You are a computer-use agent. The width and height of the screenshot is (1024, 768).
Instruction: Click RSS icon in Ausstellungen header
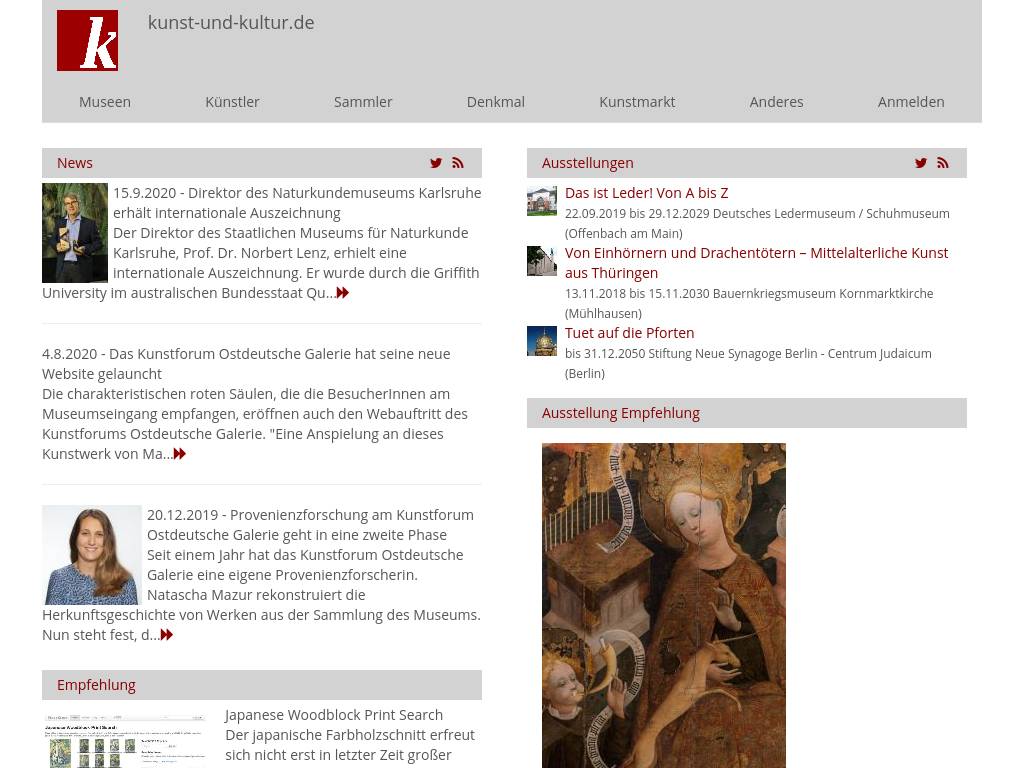coord(943,163)
